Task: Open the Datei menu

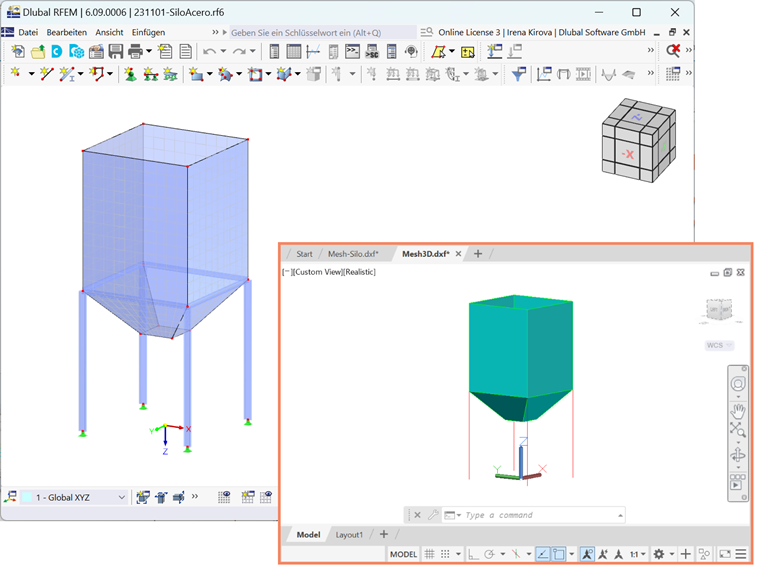Action: point(28,32)
